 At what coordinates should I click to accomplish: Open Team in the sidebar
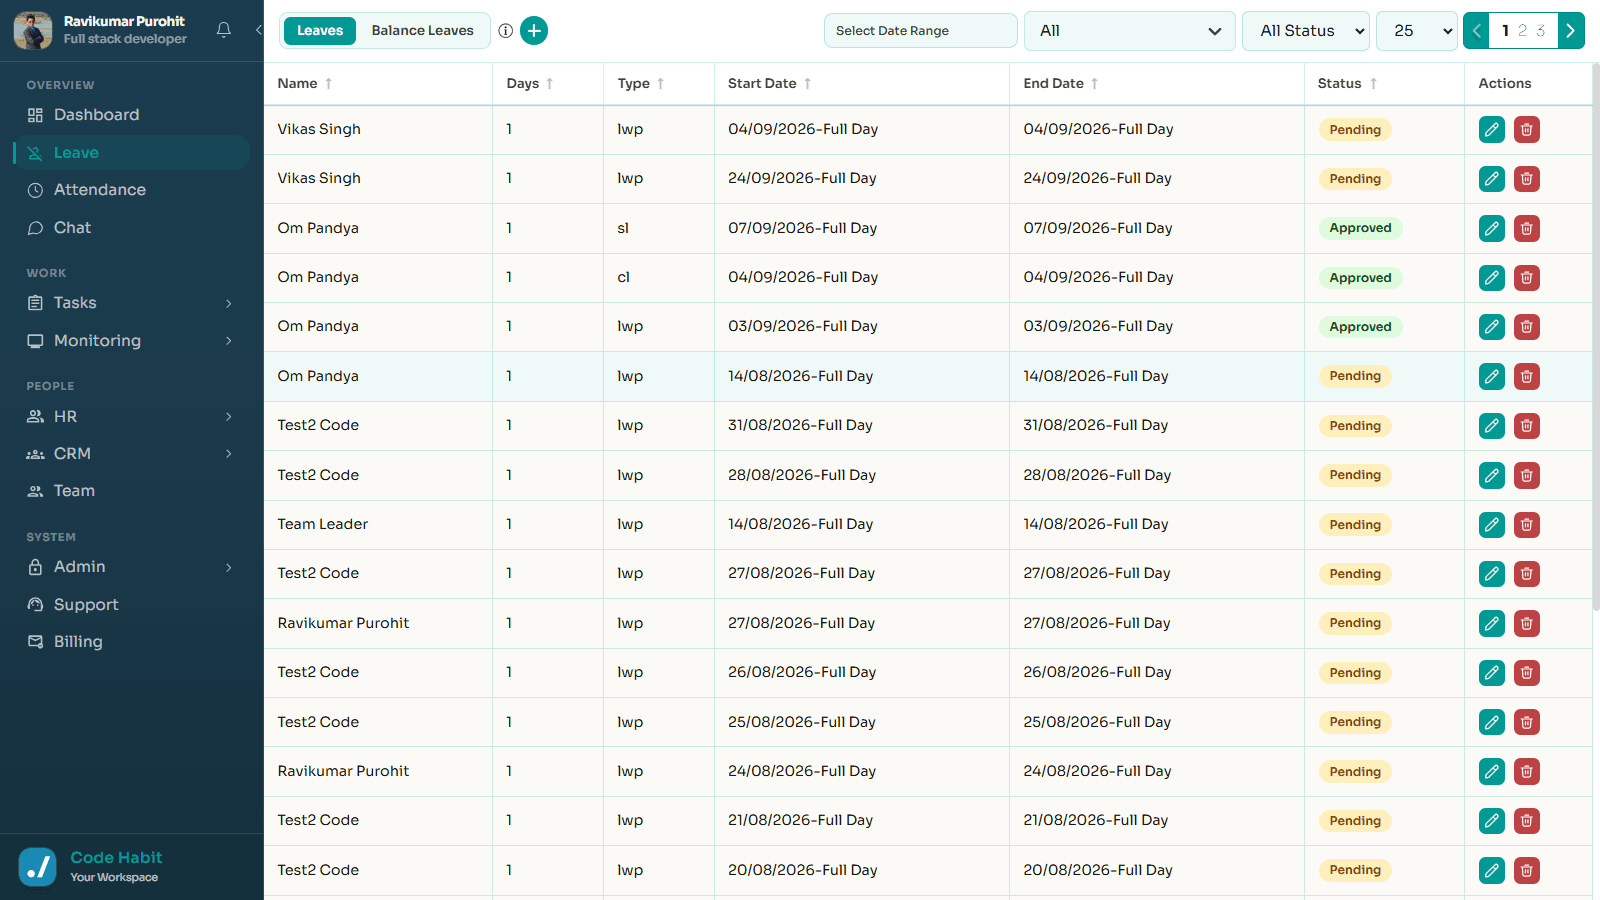pos(130,491)
